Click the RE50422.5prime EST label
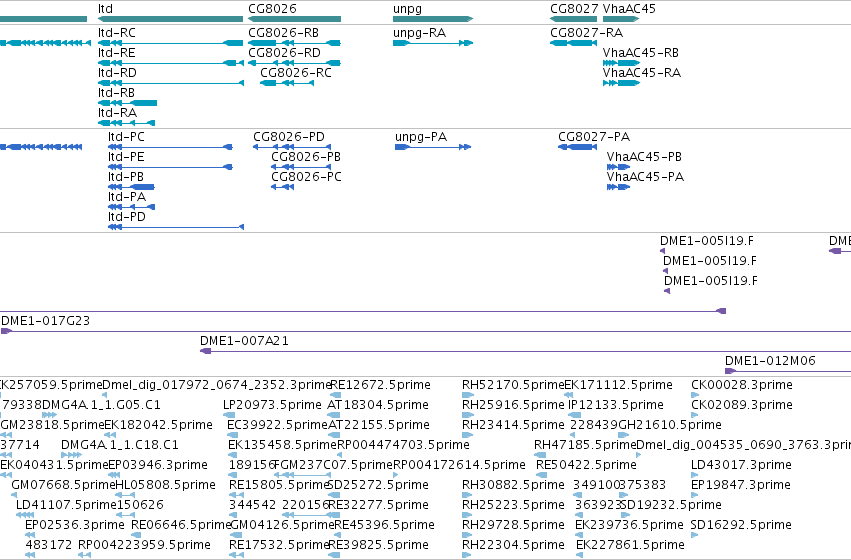851x560 pixels. (586, 465)
